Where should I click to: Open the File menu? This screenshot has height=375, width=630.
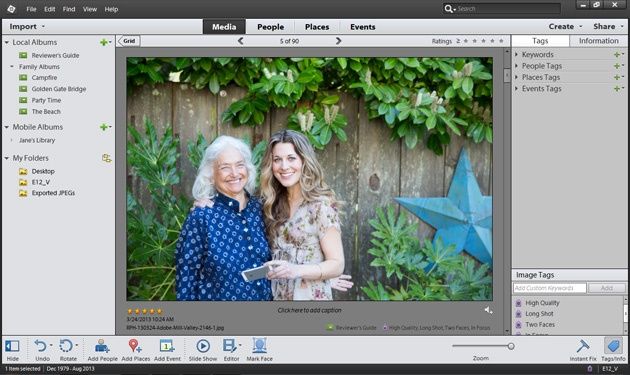31,9
